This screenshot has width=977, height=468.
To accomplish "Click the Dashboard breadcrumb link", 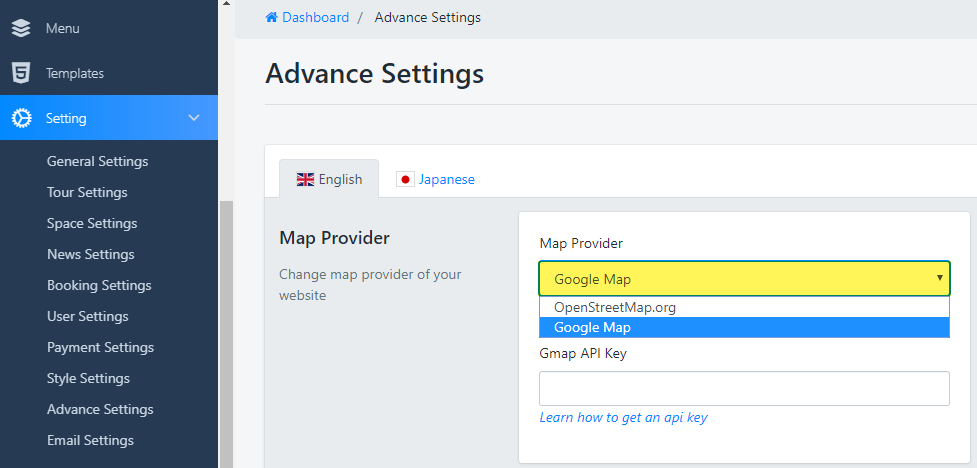I will click(316, 18).
